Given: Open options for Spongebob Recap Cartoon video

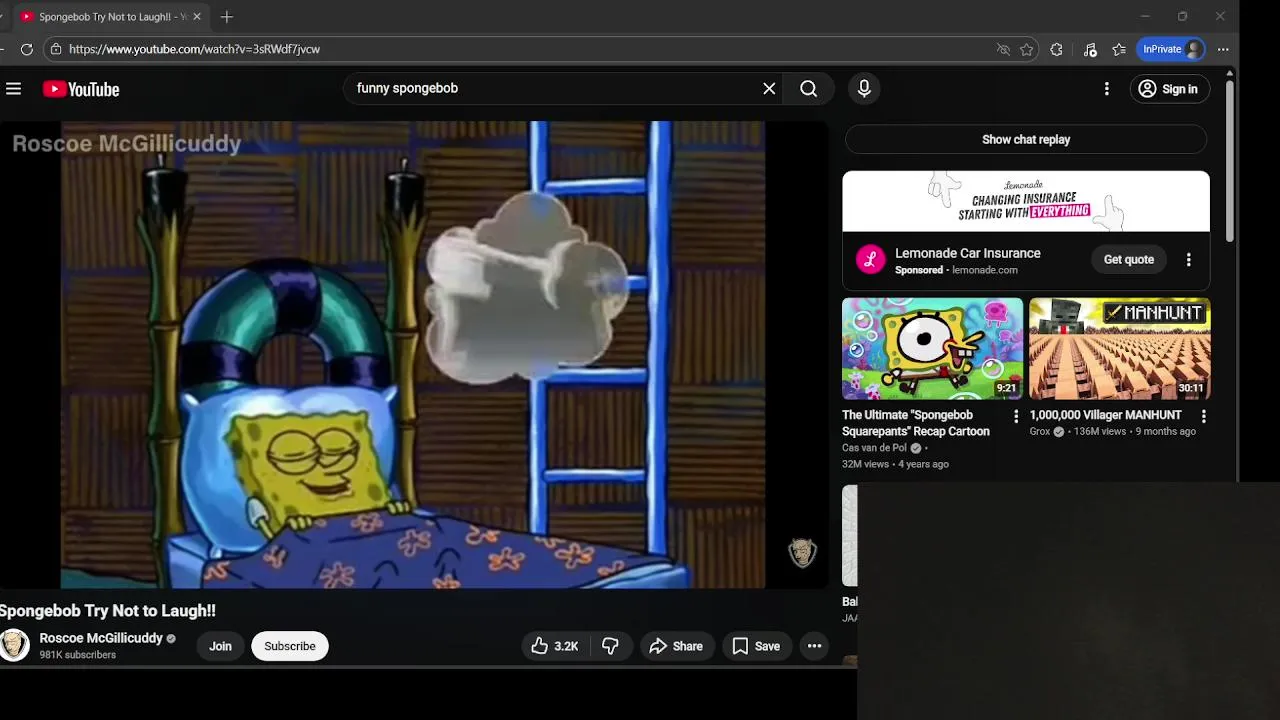Looking at the screenshot, I should point(1016,416).
